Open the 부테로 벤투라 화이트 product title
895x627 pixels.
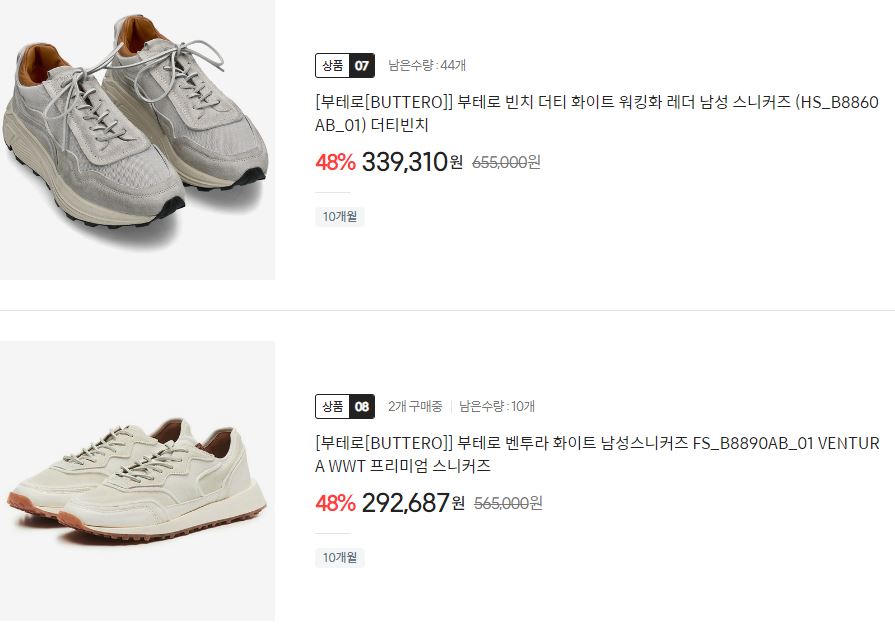[597, 455]
